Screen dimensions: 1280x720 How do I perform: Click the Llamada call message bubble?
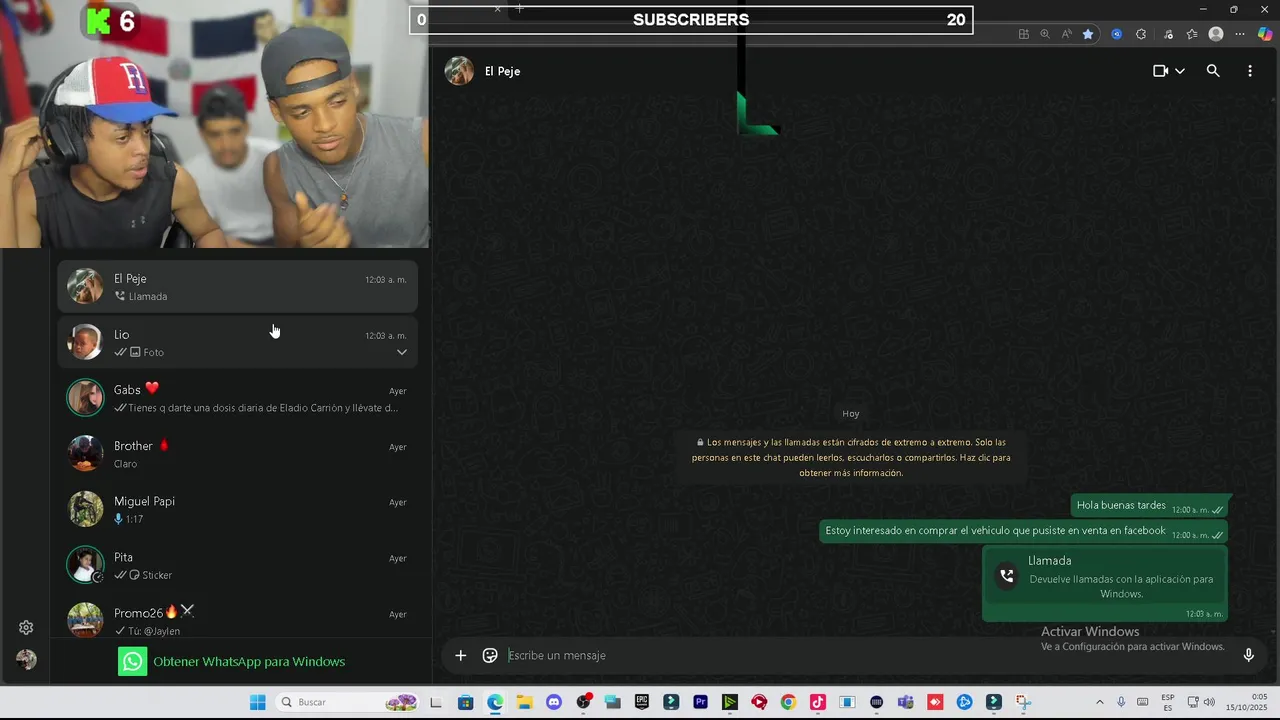[x=1105, y=583]
